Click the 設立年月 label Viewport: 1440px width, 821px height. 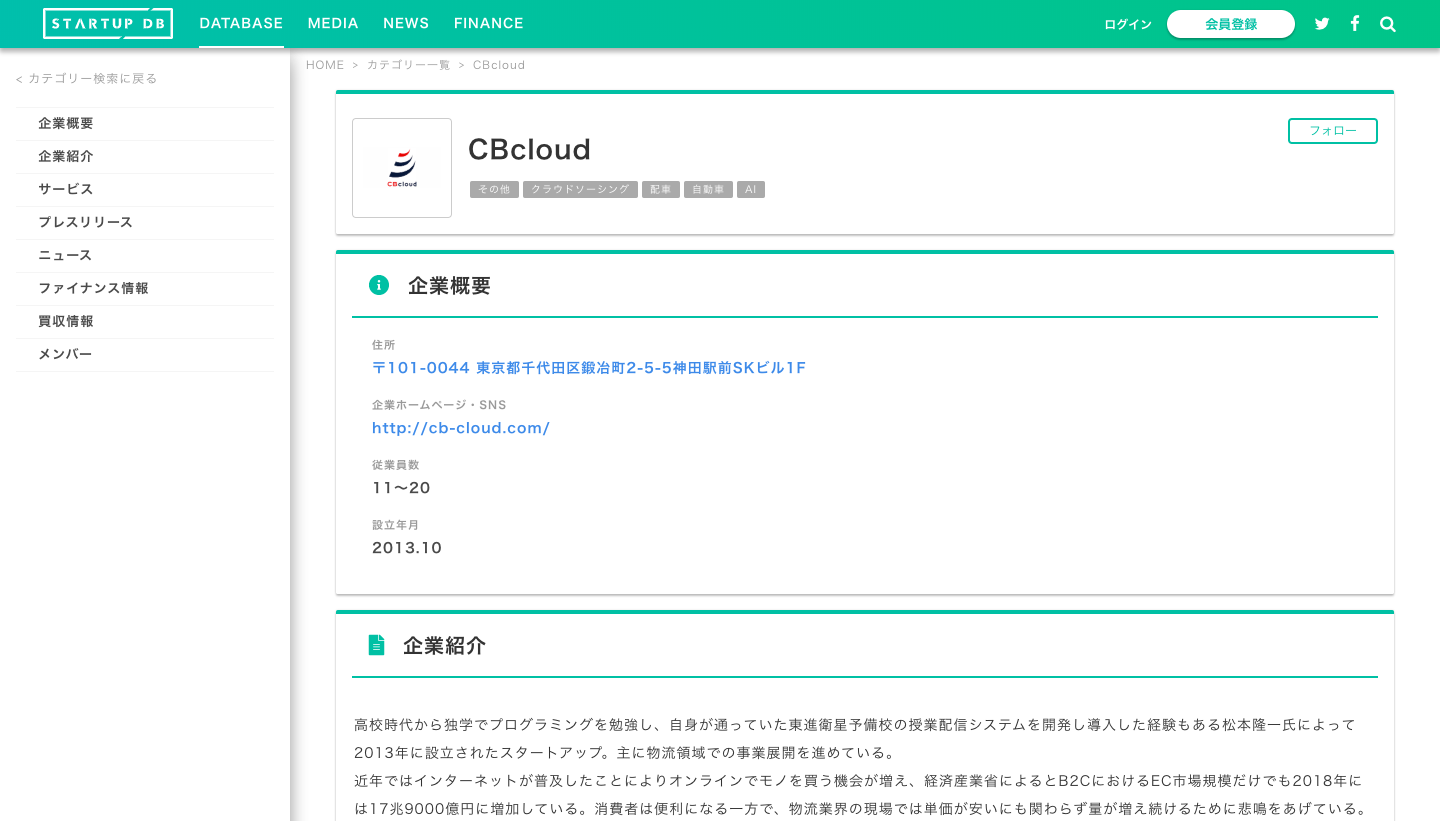pyautogui.click(x=396, y=525)
